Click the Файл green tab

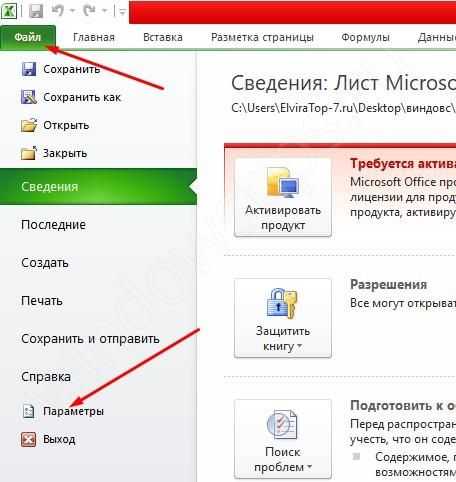[x=28, y=37]
